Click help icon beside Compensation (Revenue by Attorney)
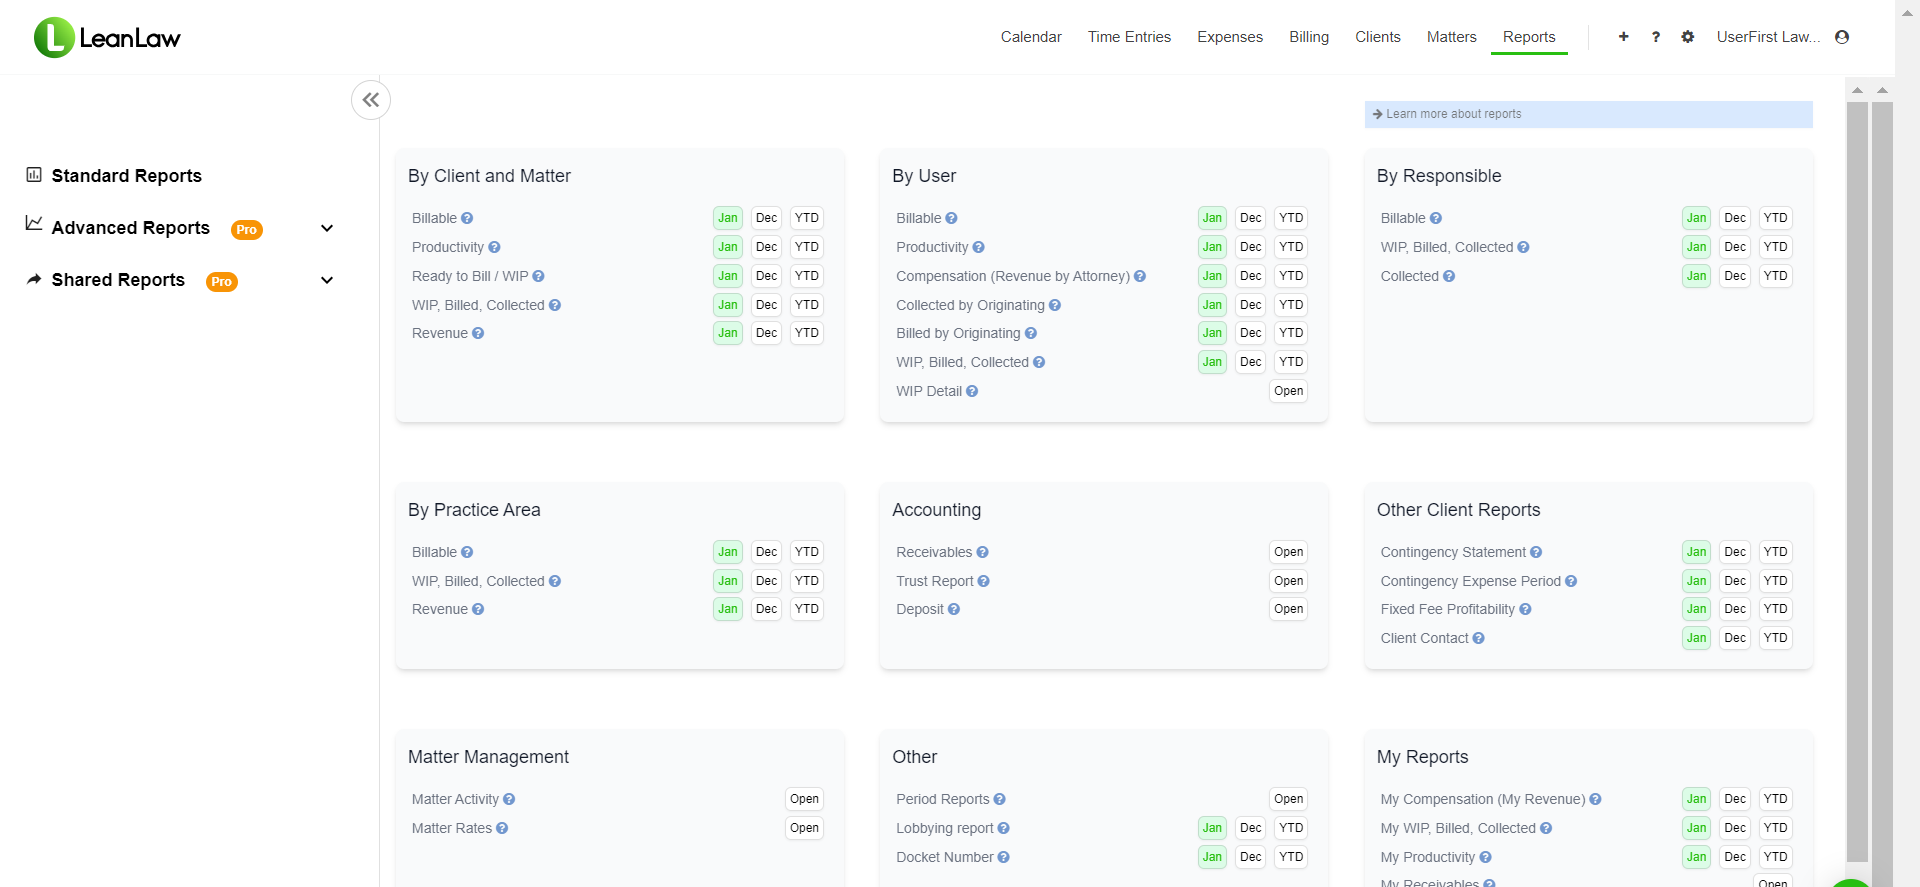1920x887 pixels. click(1140, 276)
